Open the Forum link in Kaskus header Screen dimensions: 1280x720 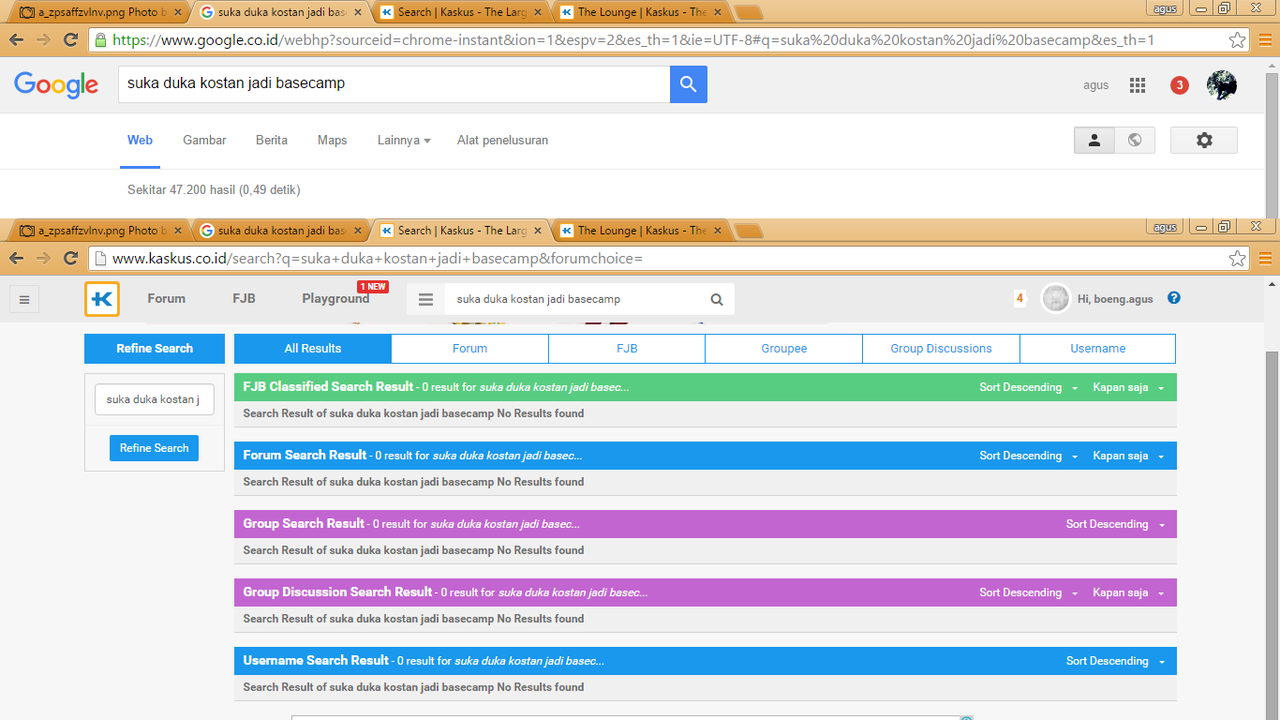coord(166,298)
